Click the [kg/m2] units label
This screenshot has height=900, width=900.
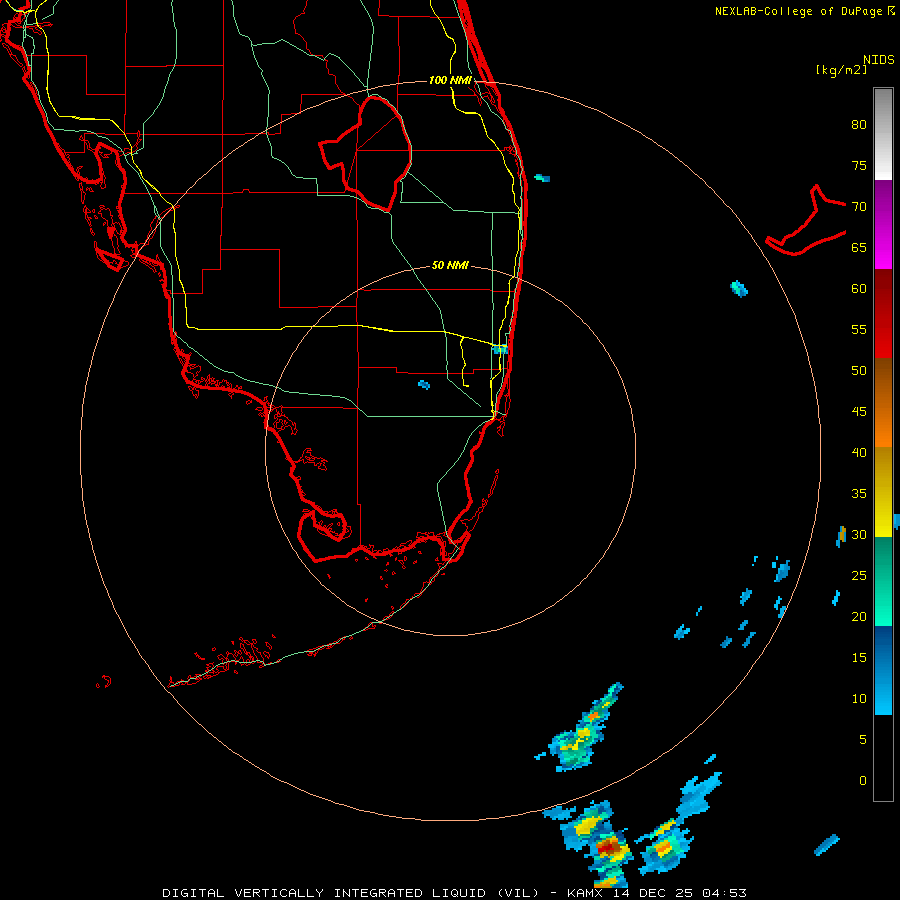click(841, 70)
